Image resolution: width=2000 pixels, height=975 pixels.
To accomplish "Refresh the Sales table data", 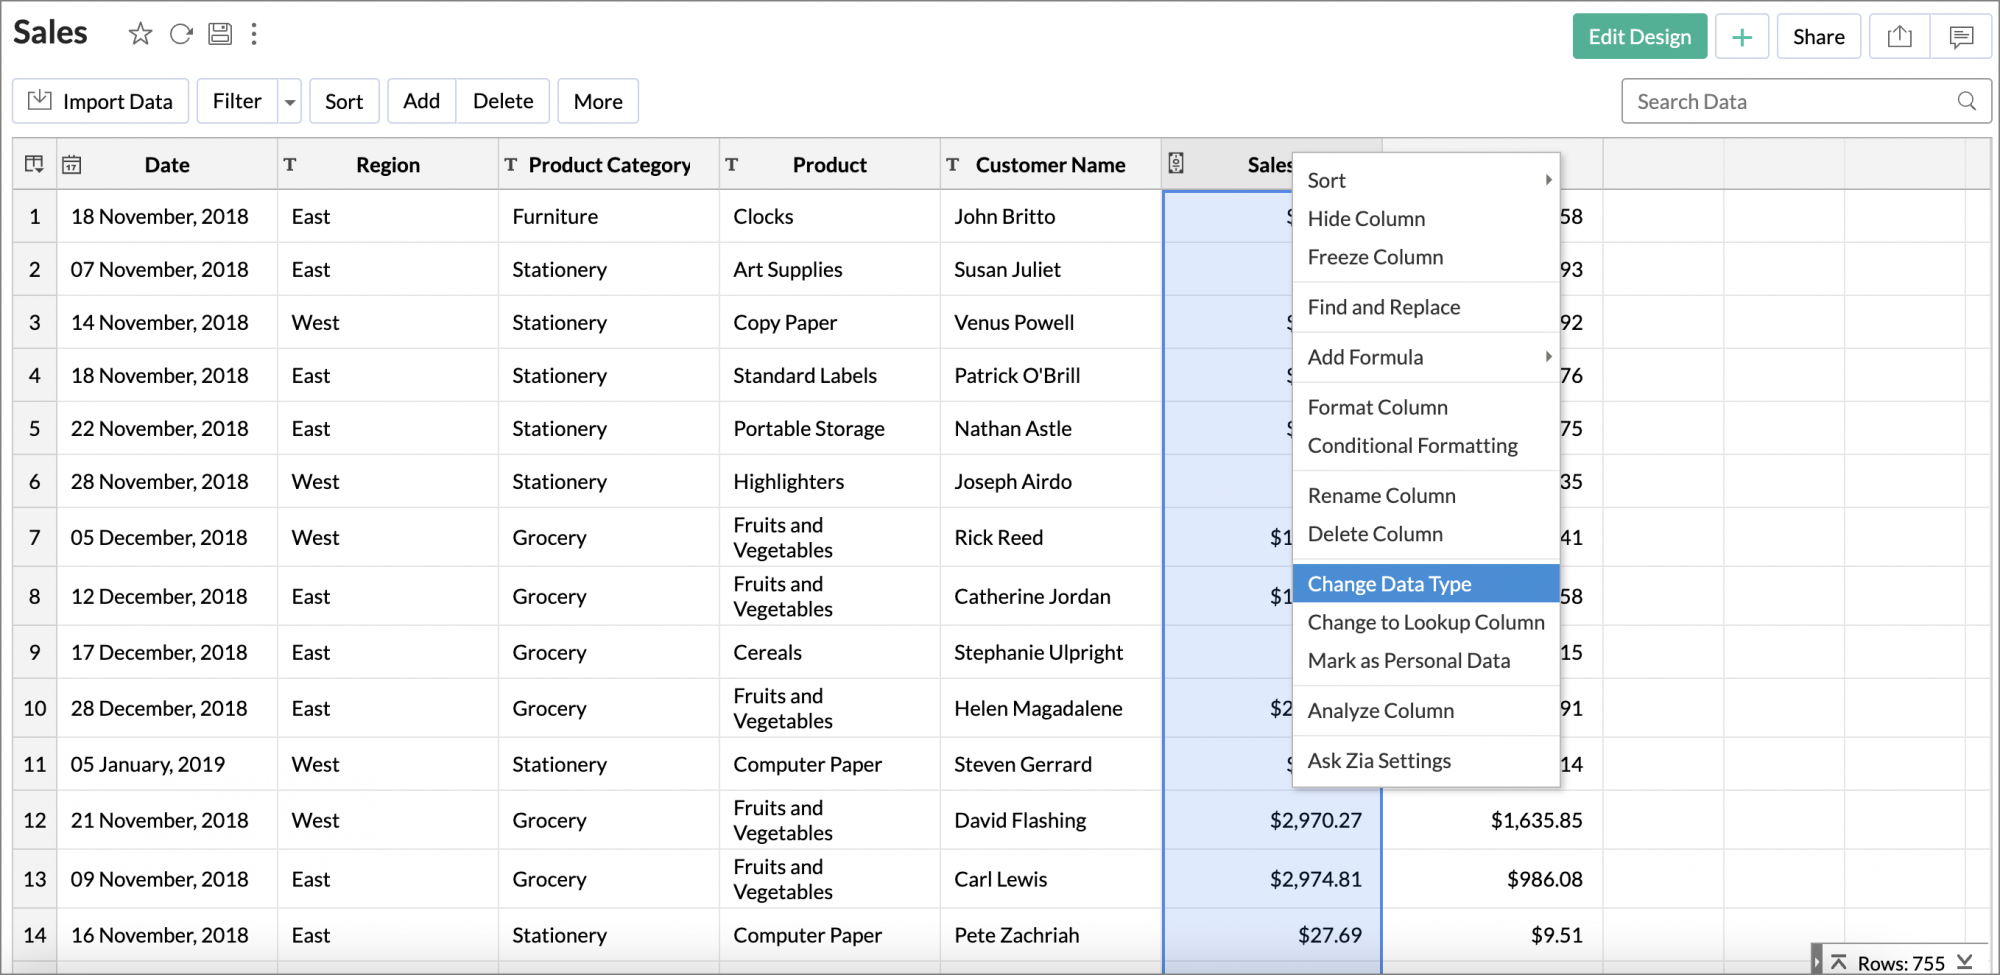I will click(181, 33).
